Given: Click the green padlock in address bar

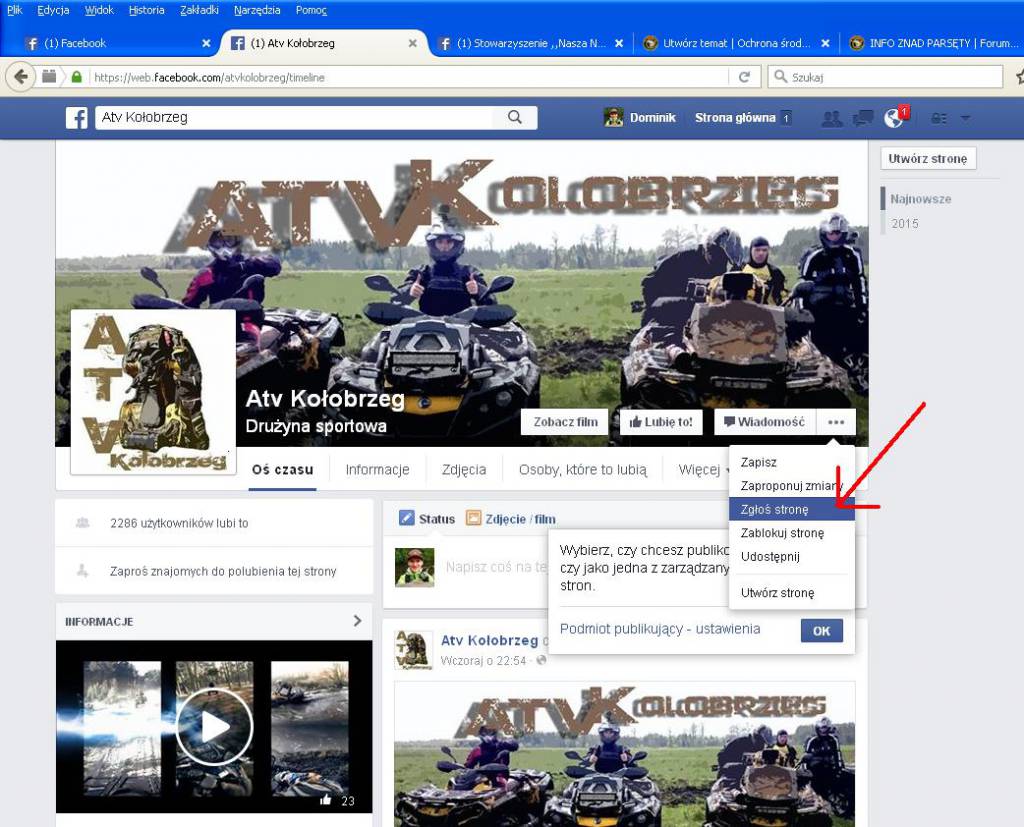Looking at the screenshot, I should click(x=76, y=77).
